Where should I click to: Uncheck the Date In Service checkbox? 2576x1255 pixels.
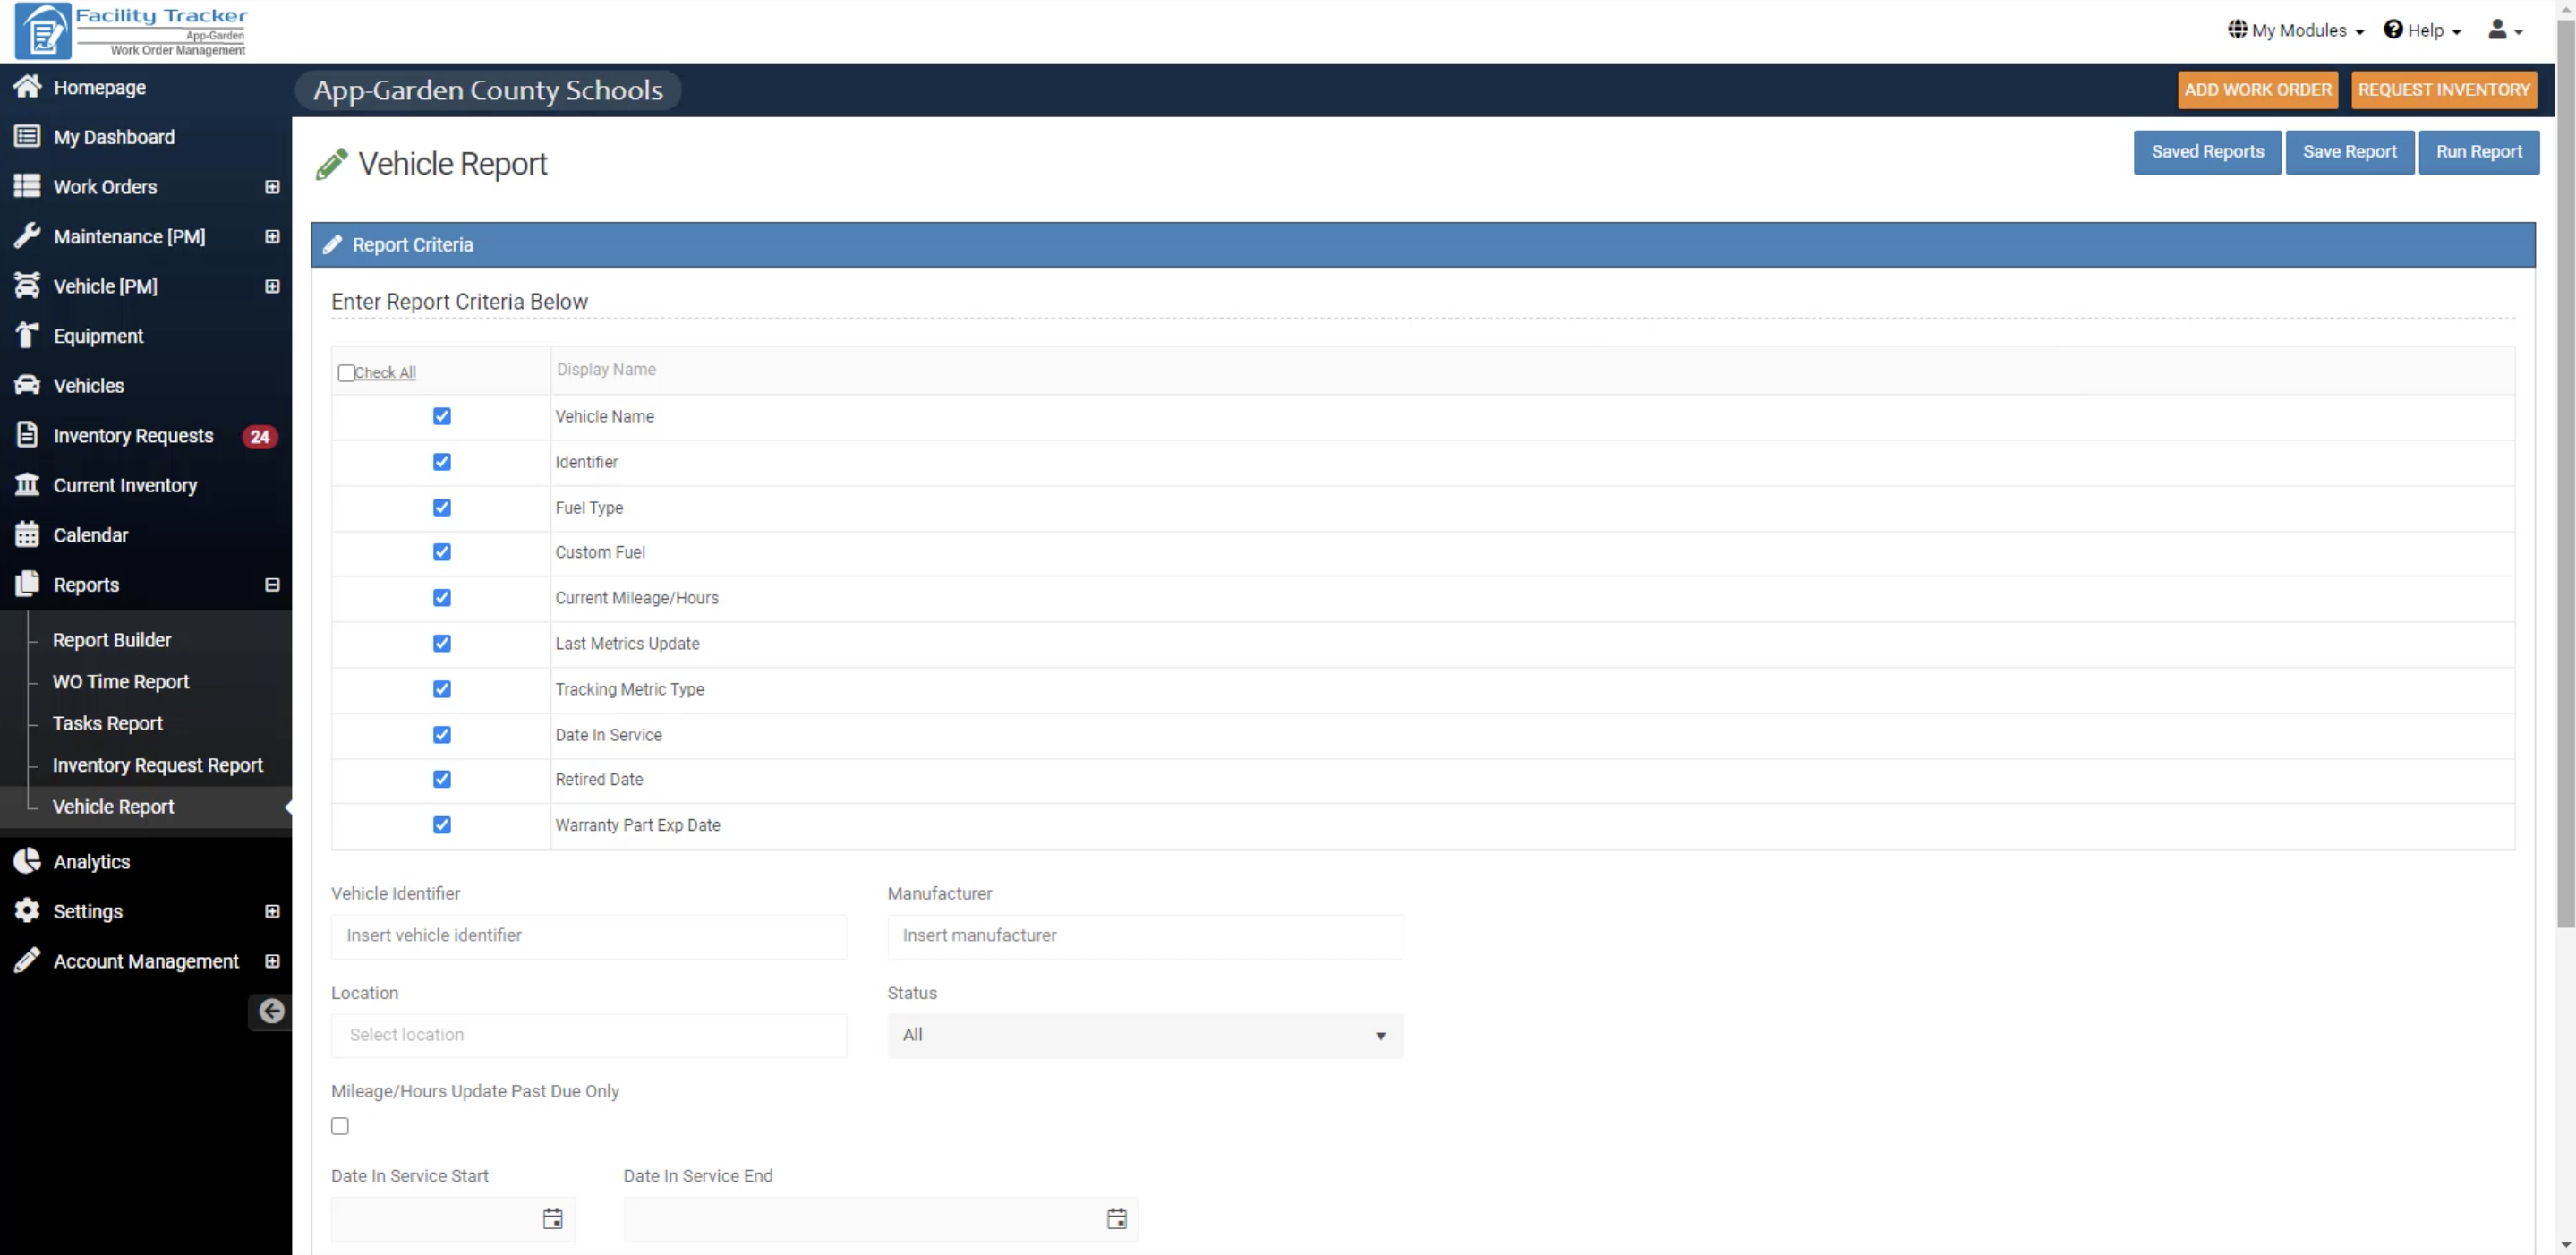point(442,735)
